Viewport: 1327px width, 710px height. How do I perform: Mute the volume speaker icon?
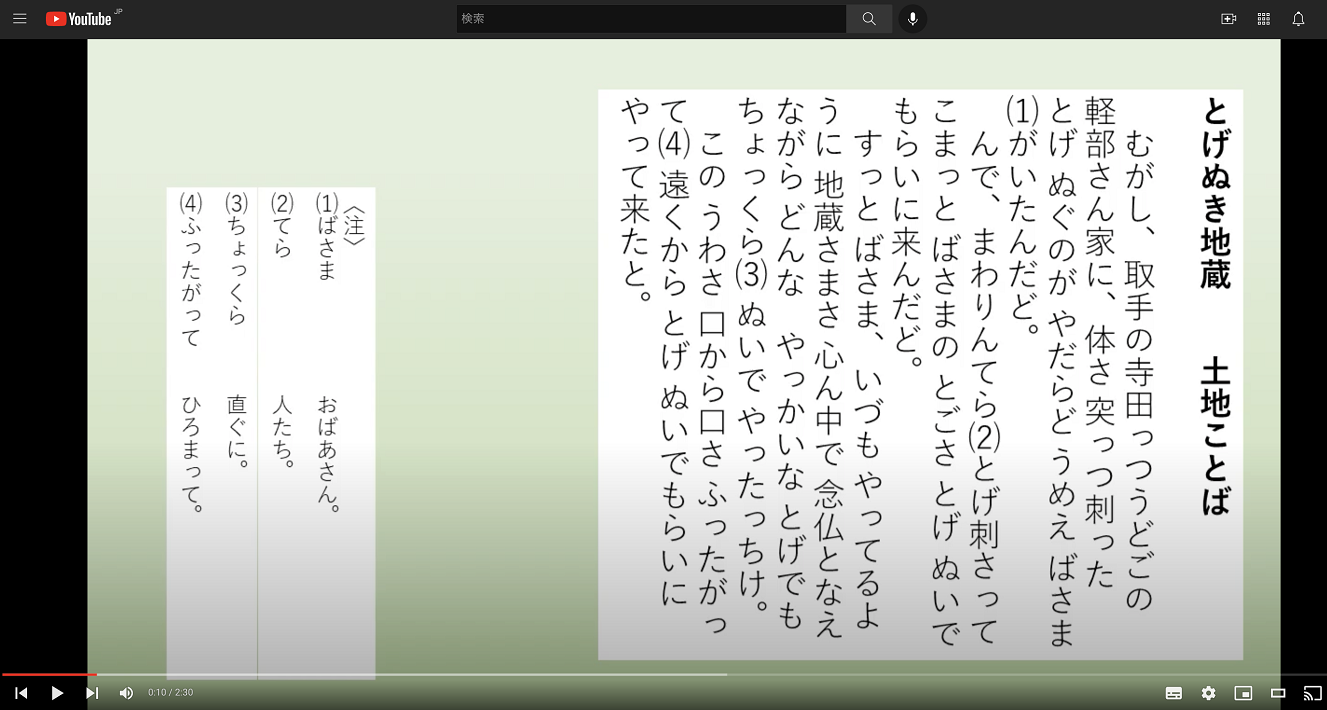click(126, 693)
